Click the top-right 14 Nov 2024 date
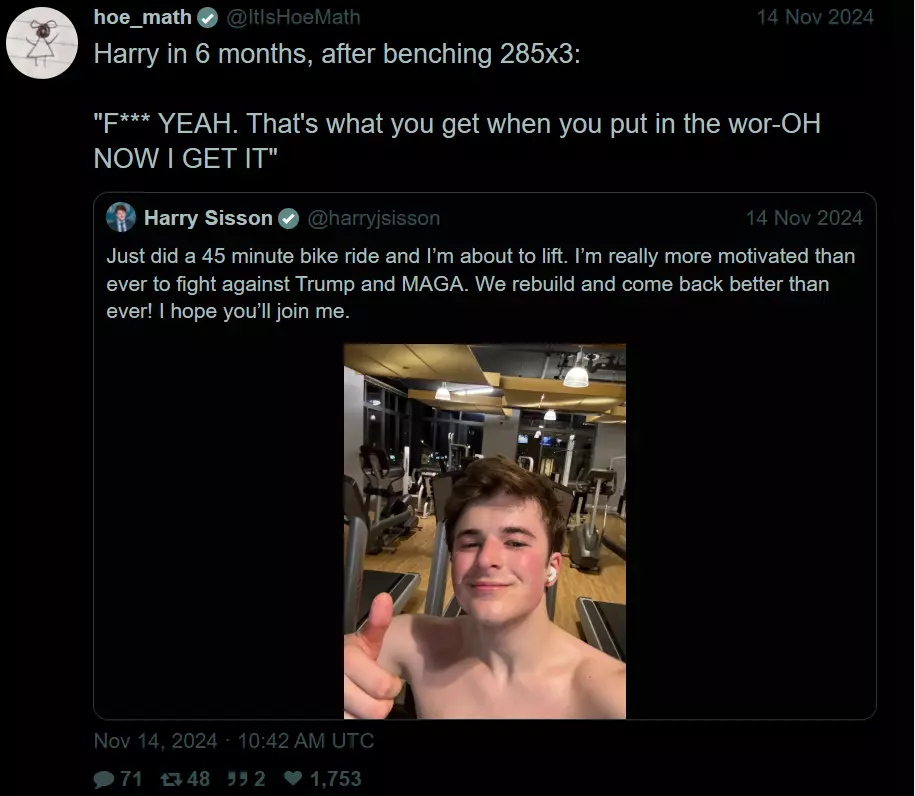 815,18
